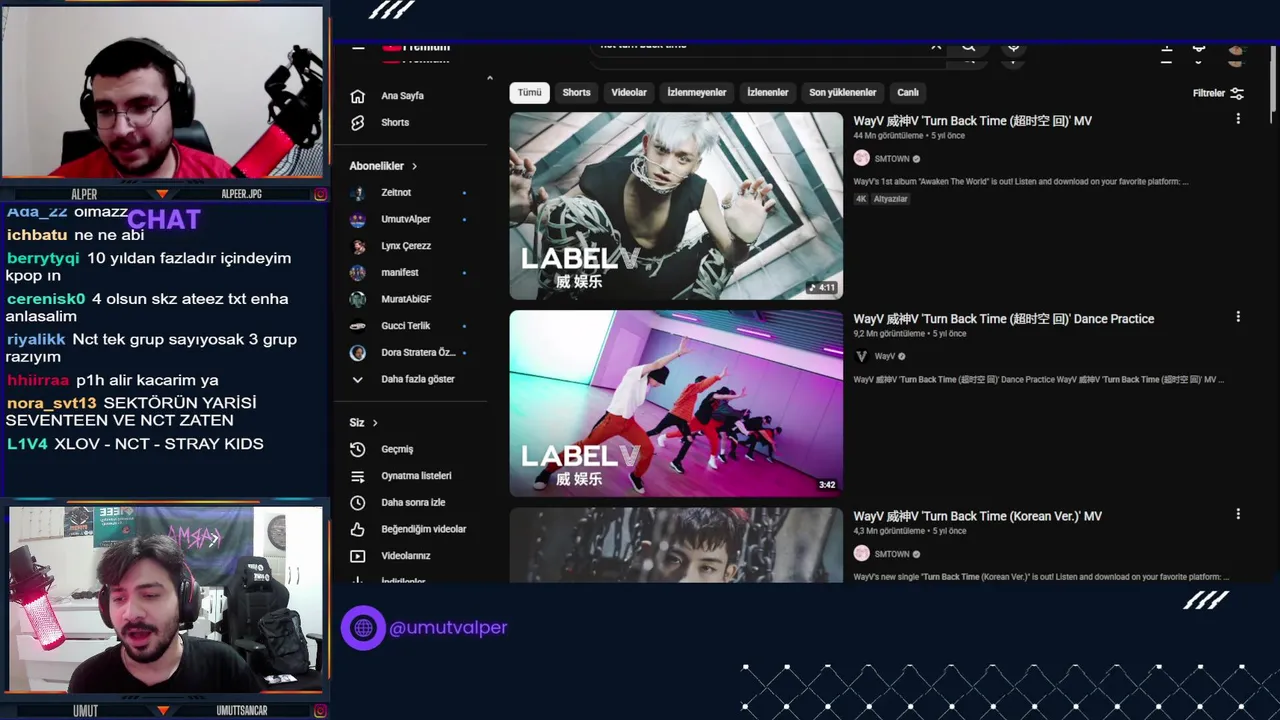
Task: Expand the Abonelikler section chevron
Action: click(414, 166)
